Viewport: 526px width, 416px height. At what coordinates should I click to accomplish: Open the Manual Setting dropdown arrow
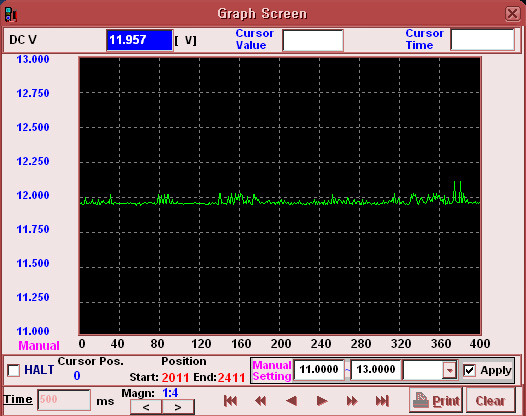[449, 370]
